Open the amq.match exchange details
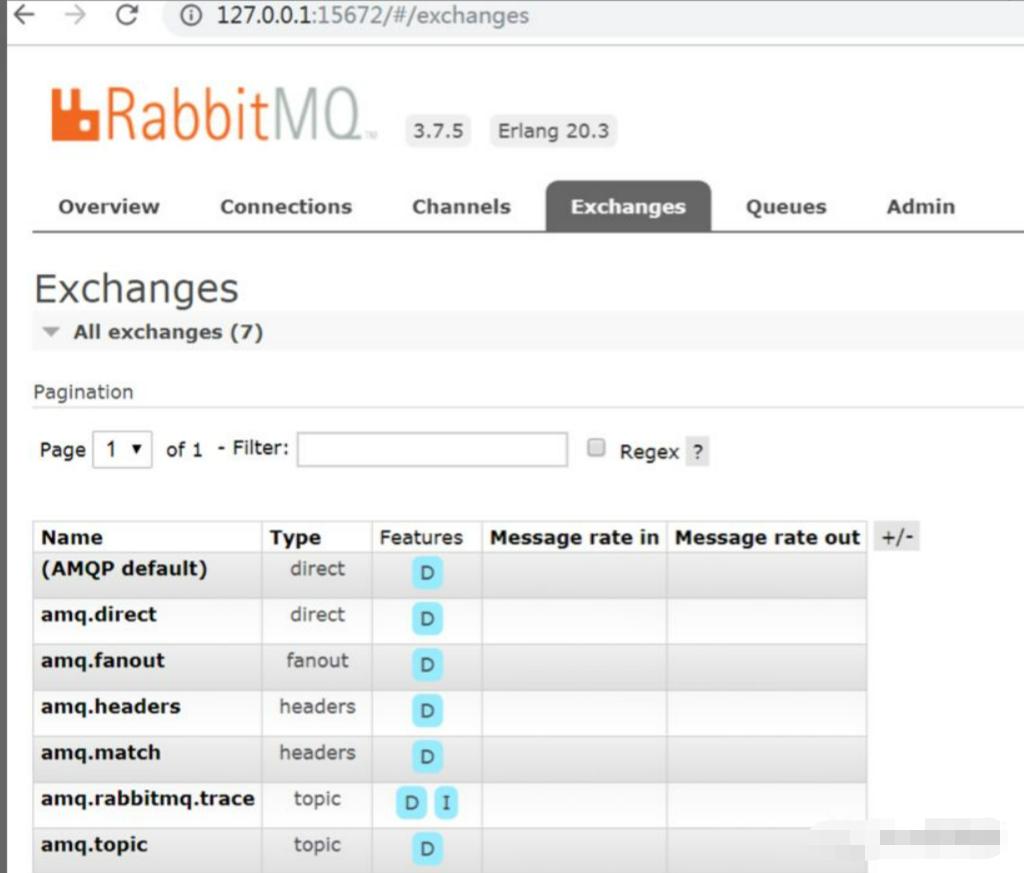1024x873 pixels. pos(99,753)
